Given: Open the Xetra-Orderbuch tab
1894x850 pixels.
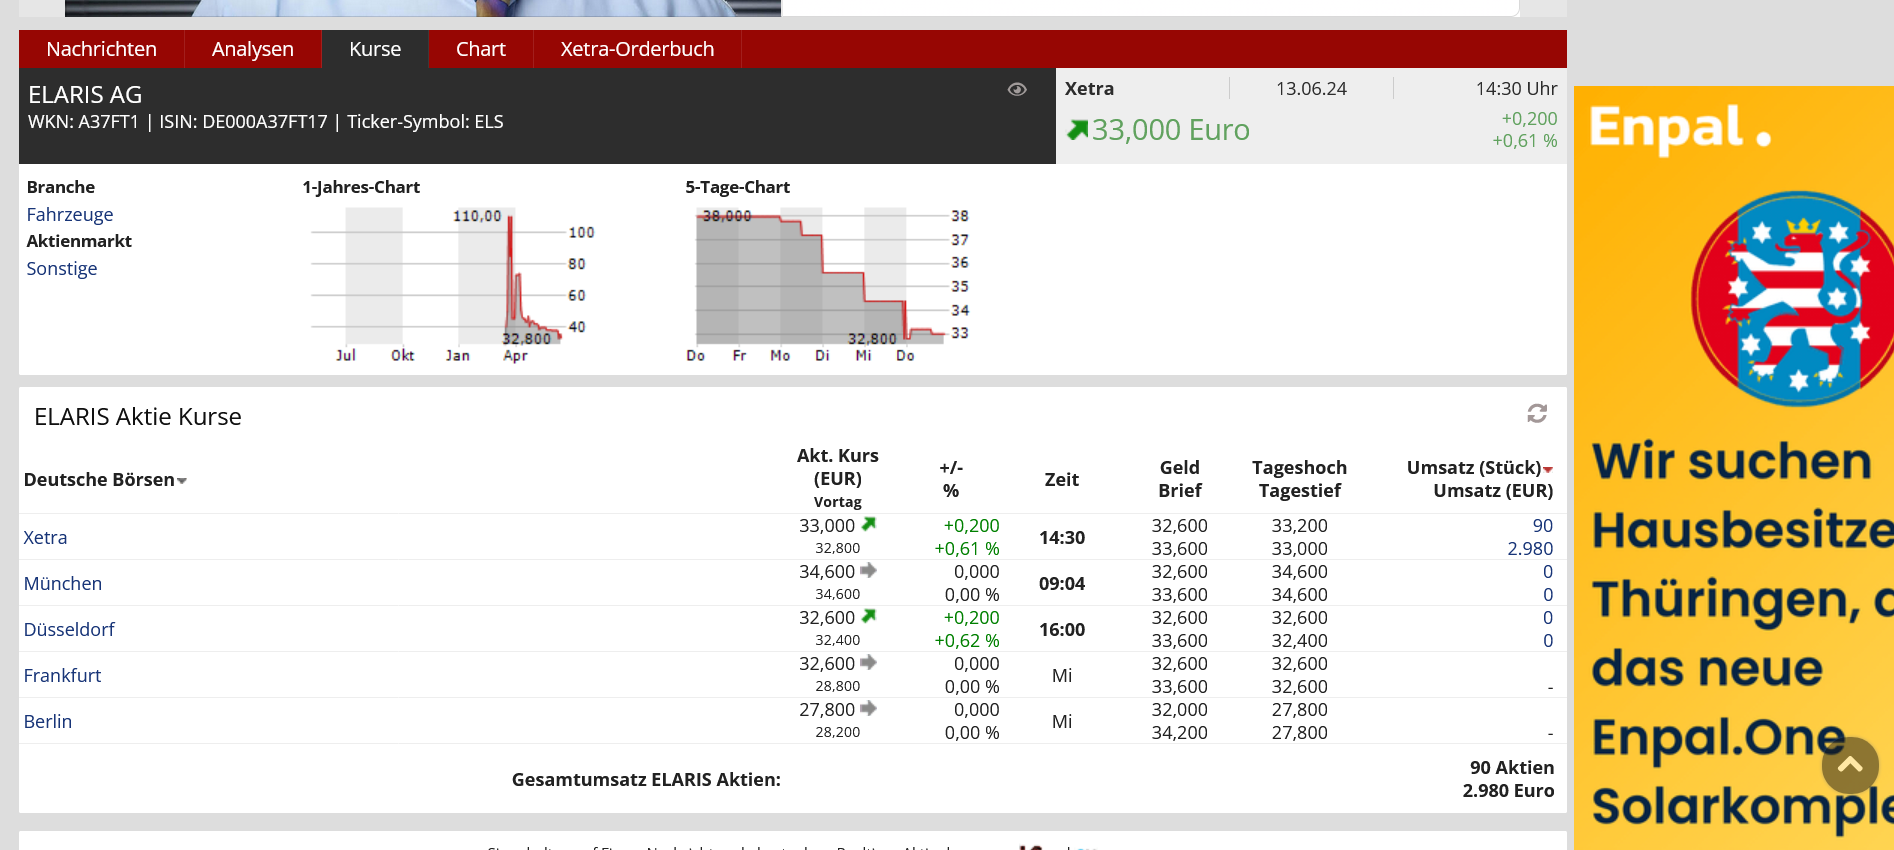Looking at the screenshot, I should point(637,49).
